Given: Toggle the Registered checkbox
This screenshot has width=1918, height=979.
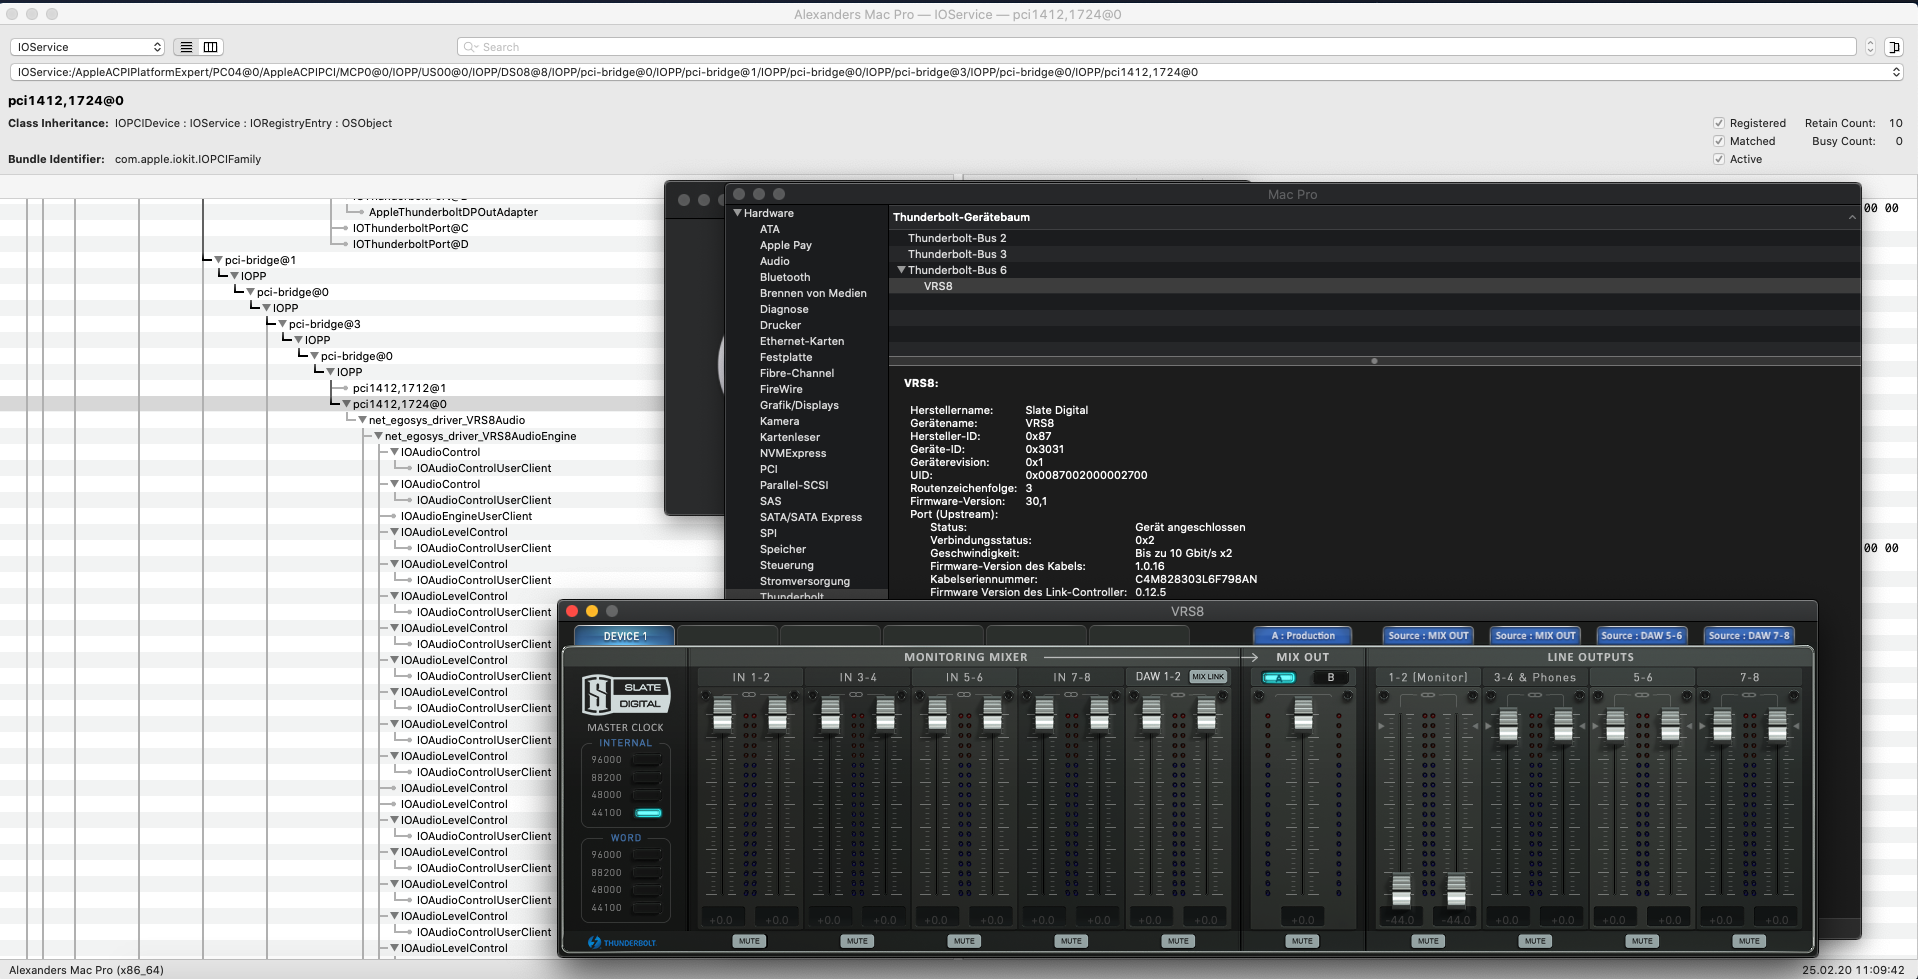Looking at the screenshot, I should pos(1719,123).
